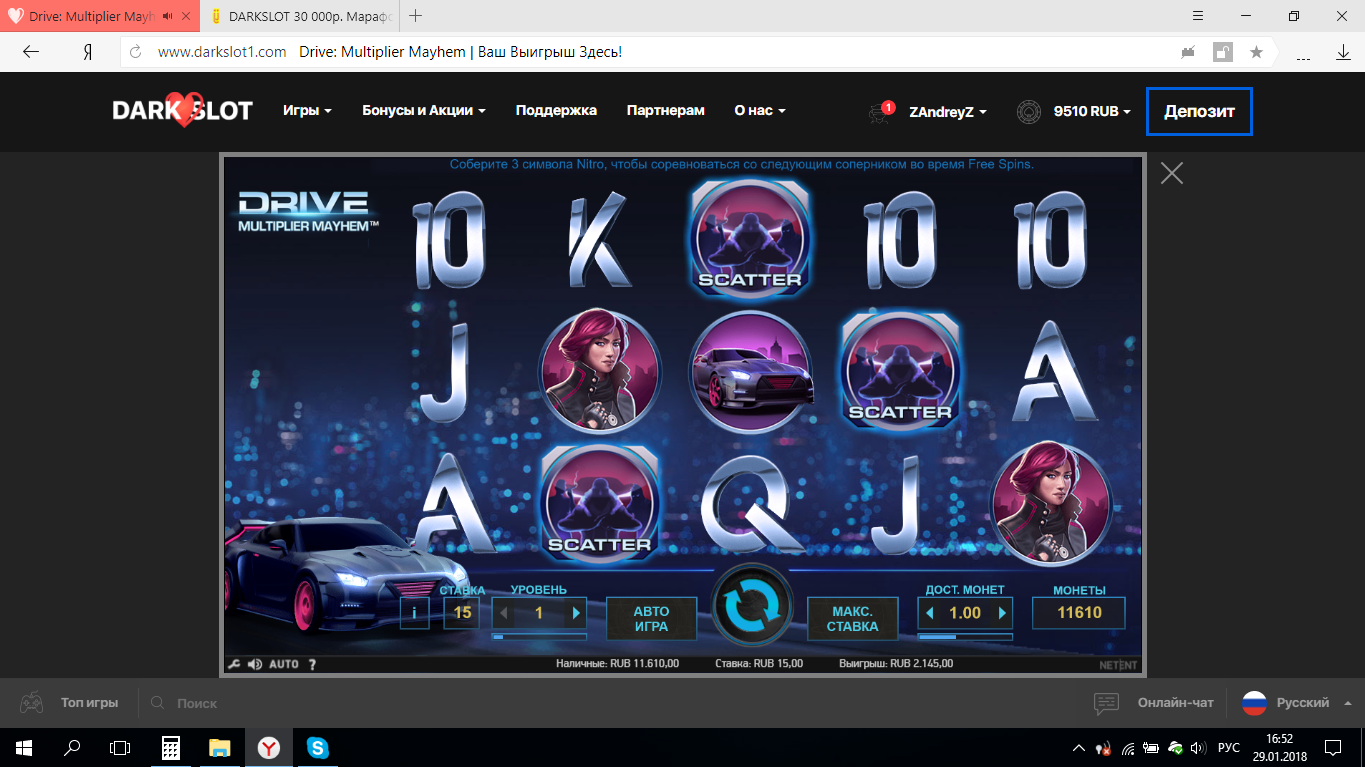
Task: Open the Игры dropdown menu
Action: pyautogui.click(x=307, y=111)
